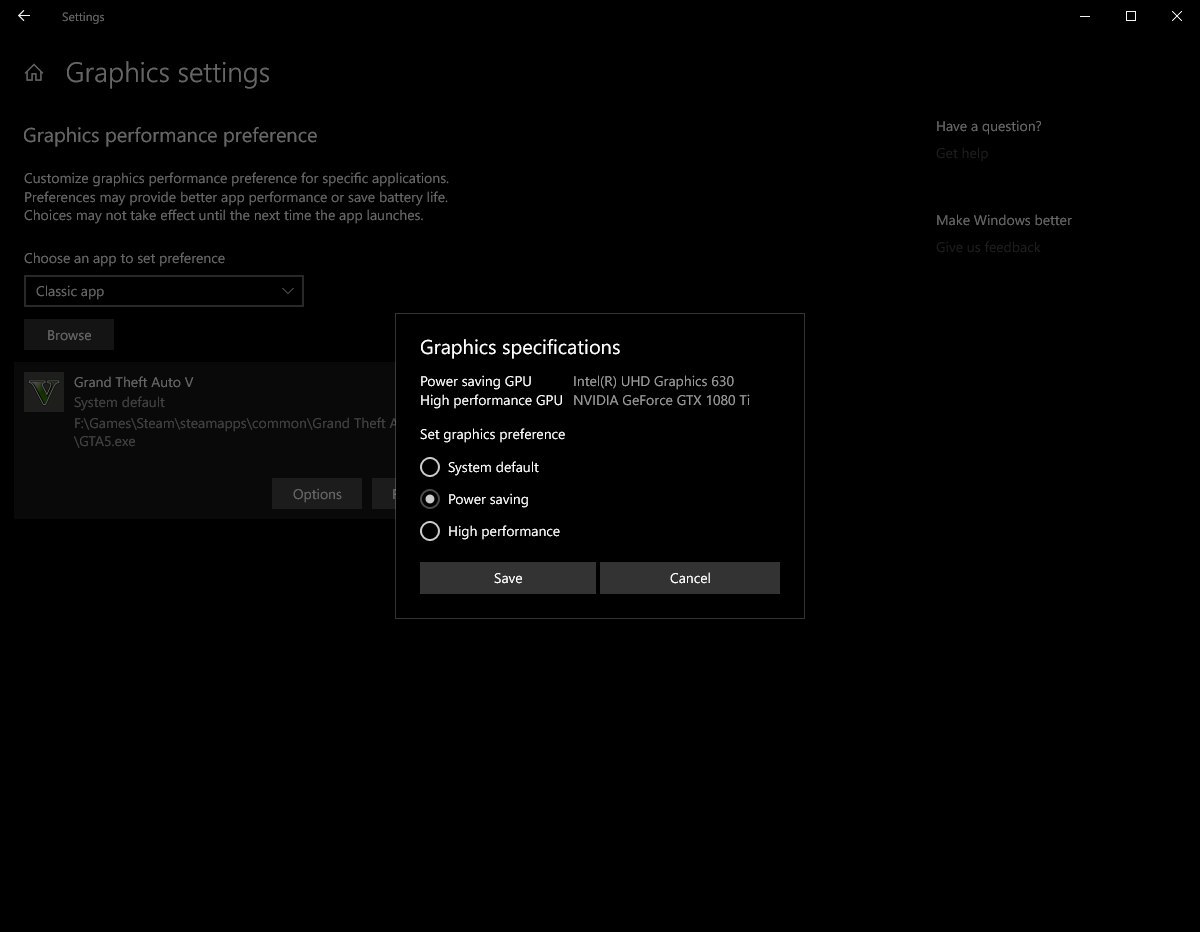1200x932 pixels.
Task: Click the back arrow in title bar
Action: point(24,16)
